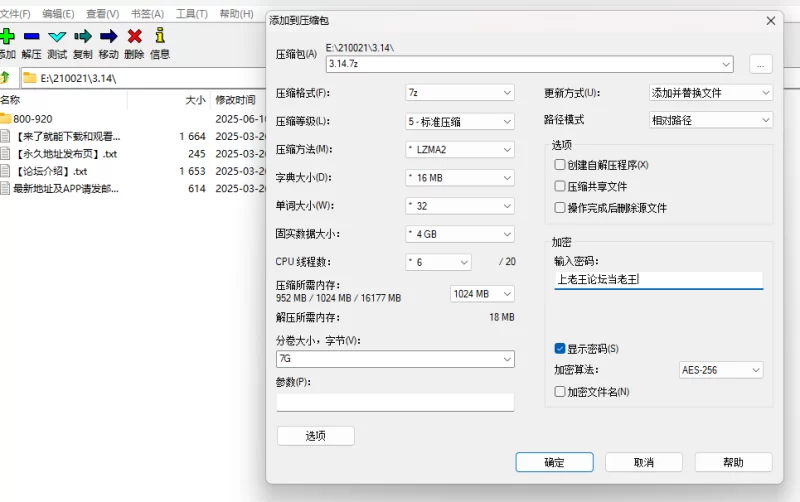Enable 加密文件名 checkbox
This screenshot has height=502, width=800.
[x=560, y=391]
